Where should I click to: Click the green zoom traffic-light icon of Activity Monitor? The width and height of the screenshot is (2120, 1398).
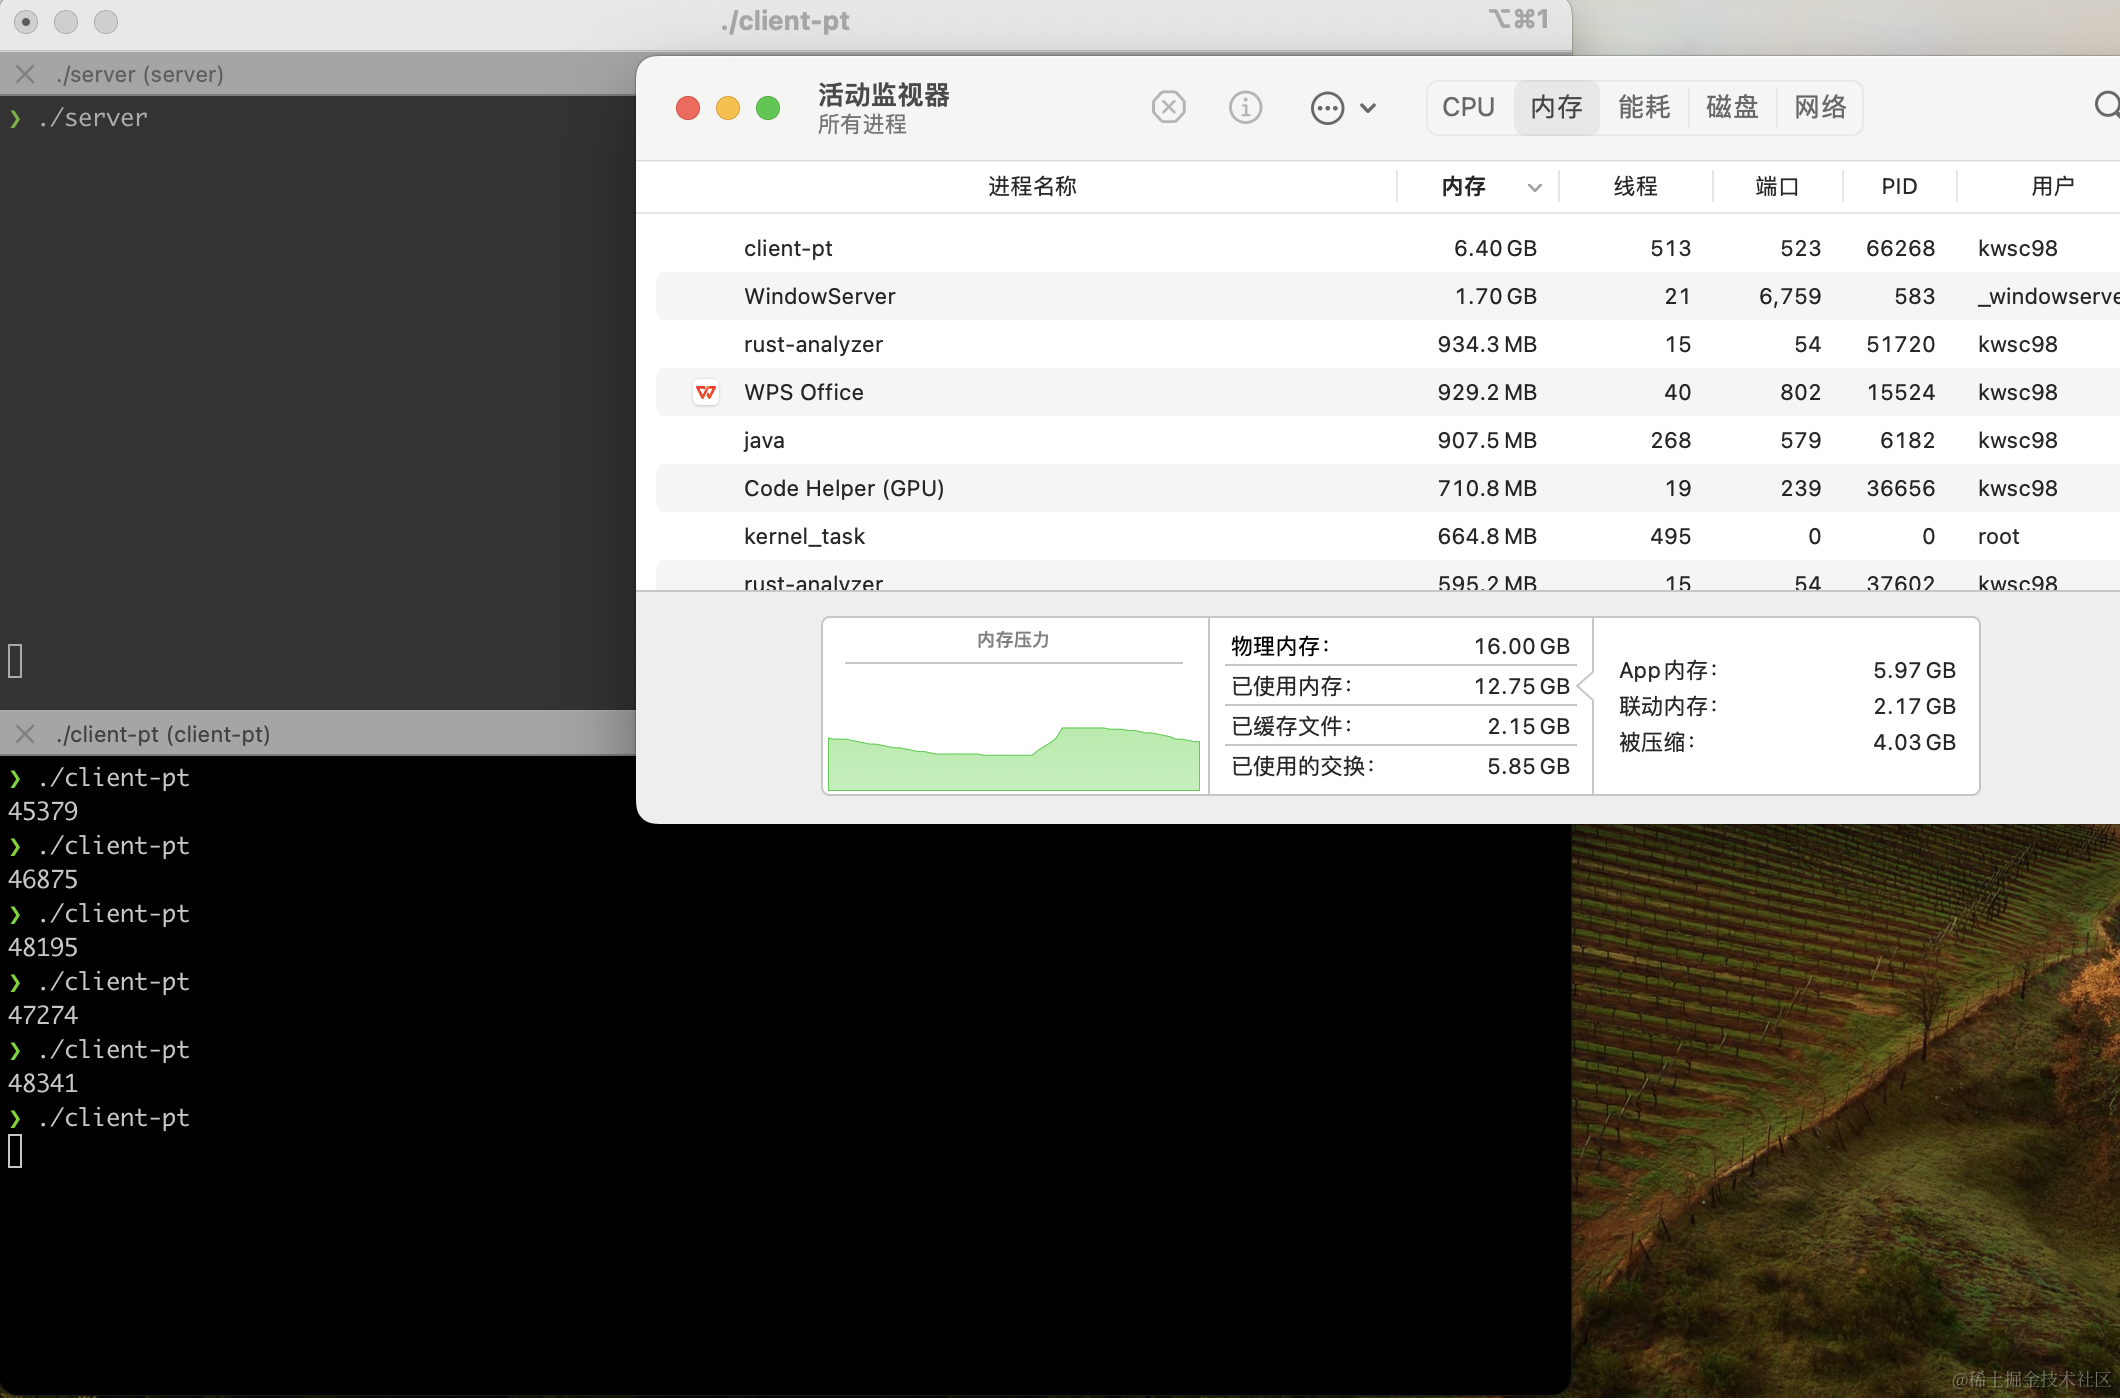767,107
